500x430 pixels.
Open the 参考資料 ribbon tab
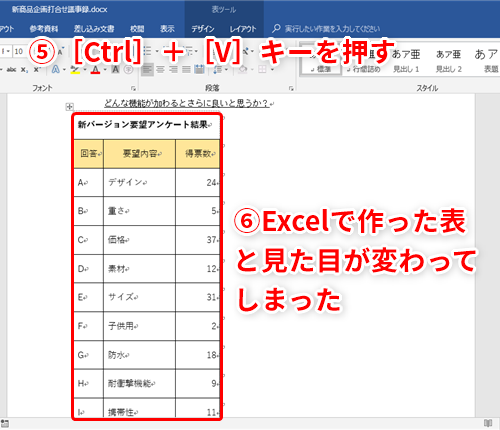(44, 29)
